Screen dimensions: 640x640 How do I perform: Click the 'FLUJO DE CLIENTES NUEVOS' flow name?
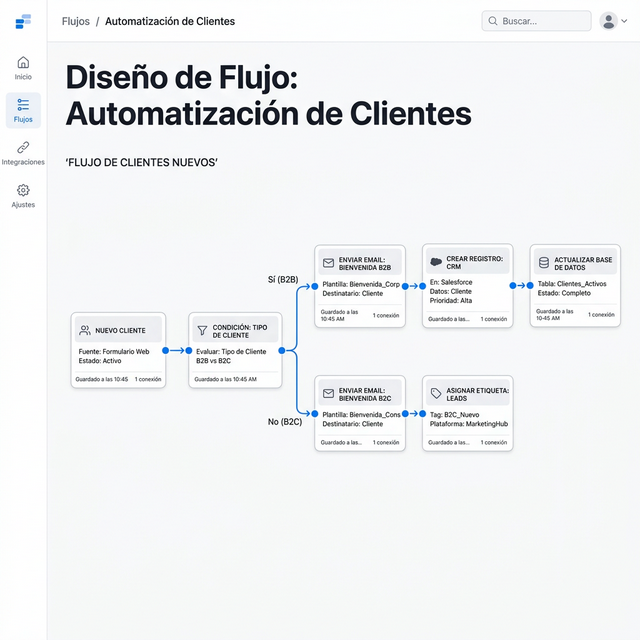[141, 162]
